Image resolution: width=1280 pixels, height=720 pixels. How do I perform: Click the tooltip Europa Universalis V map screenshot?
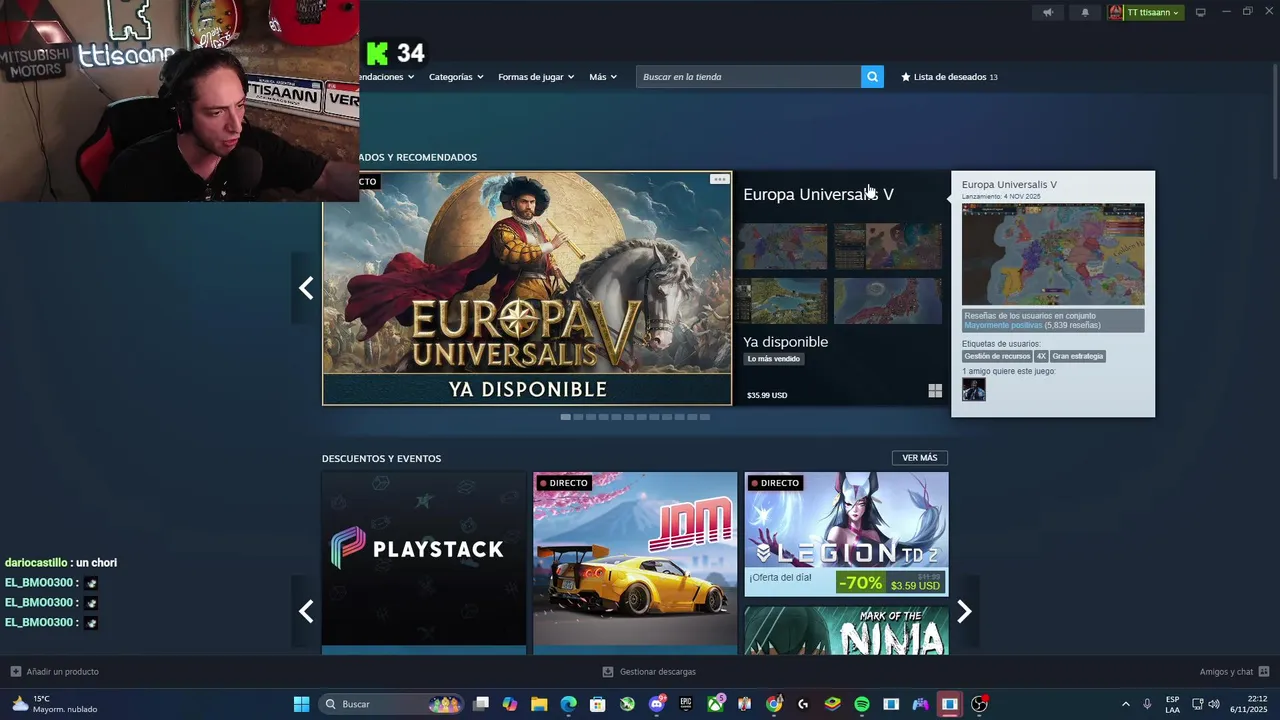pyautogui.click(x=1053, y=254)
